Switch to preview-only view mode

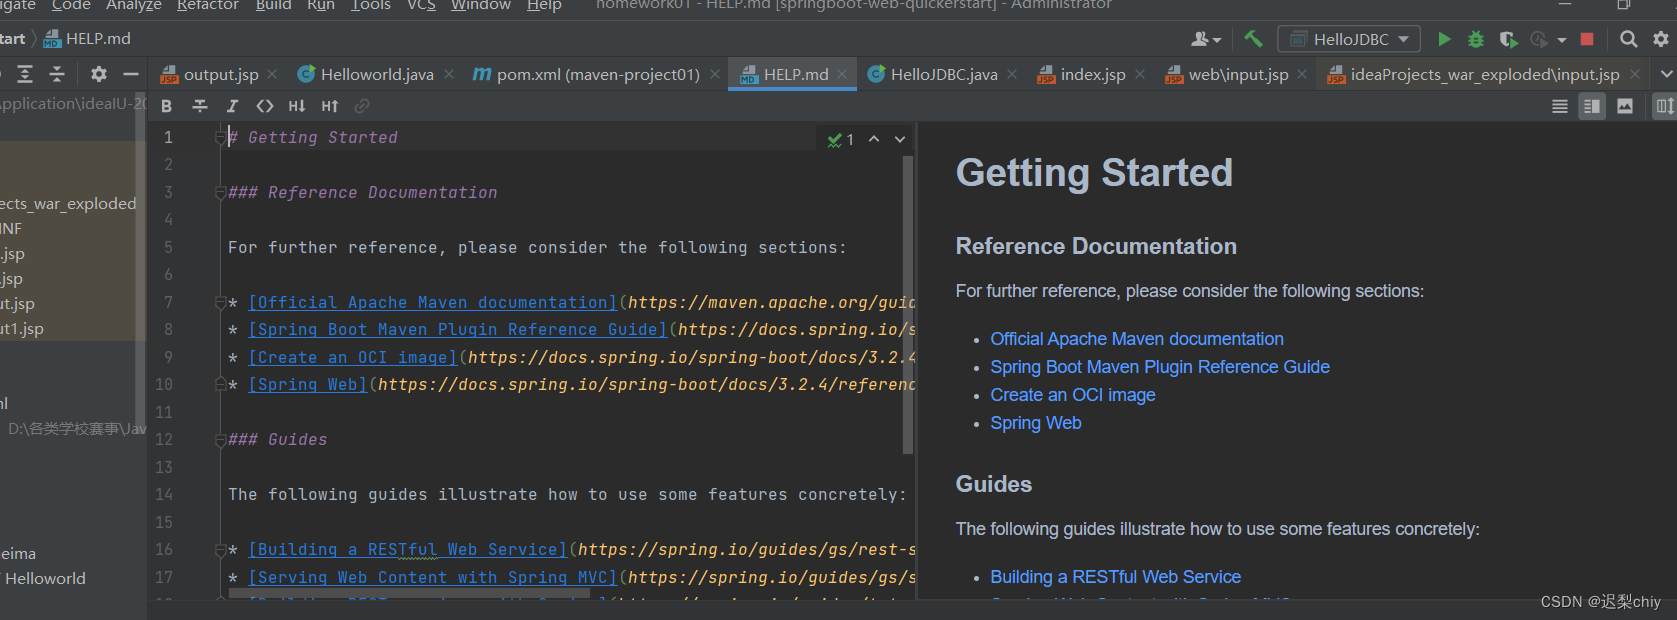point(1625,106)
